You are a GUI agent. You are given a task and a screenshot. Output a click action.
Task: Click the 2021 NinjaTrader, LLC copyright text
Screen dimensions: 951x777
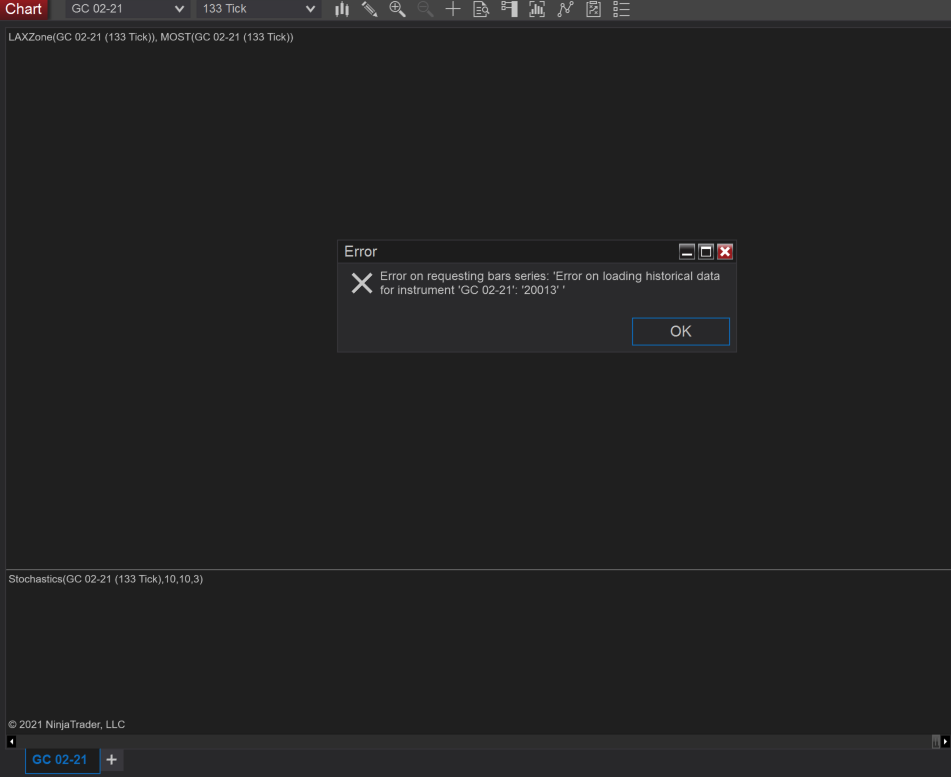point(67,724)
